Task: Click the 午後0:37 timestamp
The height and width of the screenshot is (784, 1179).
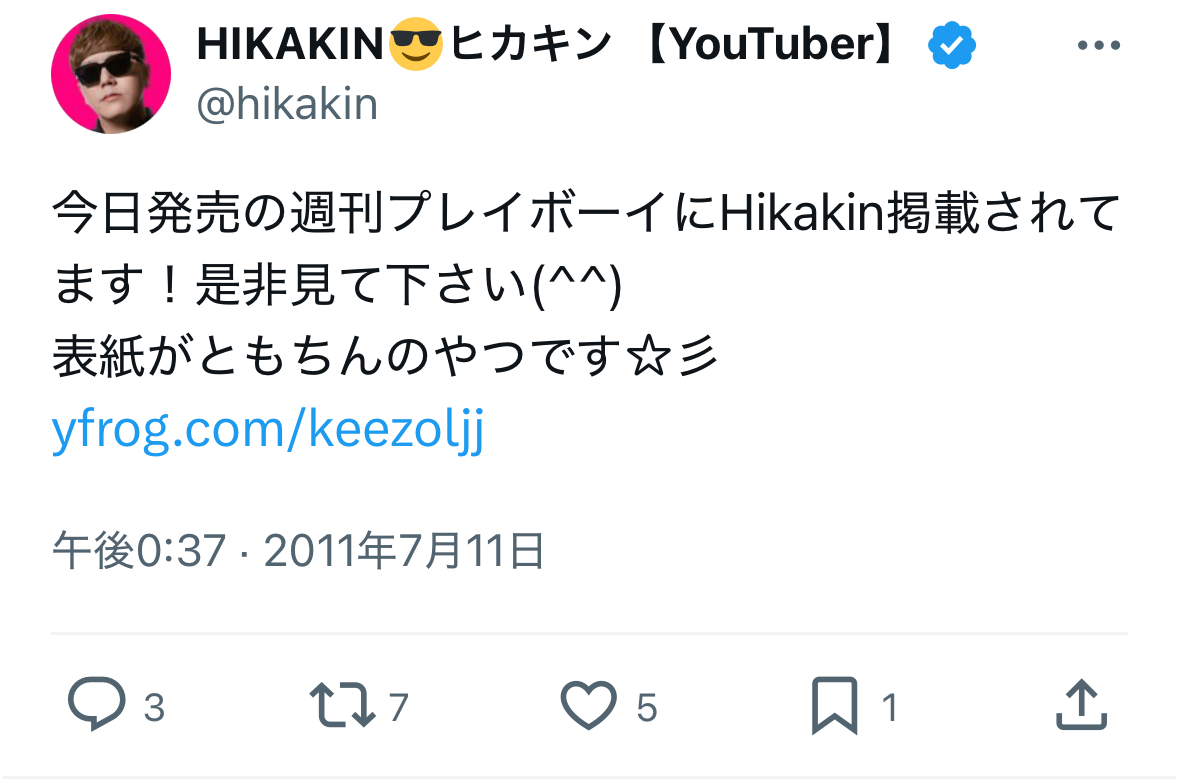Action: coord(139,551)
